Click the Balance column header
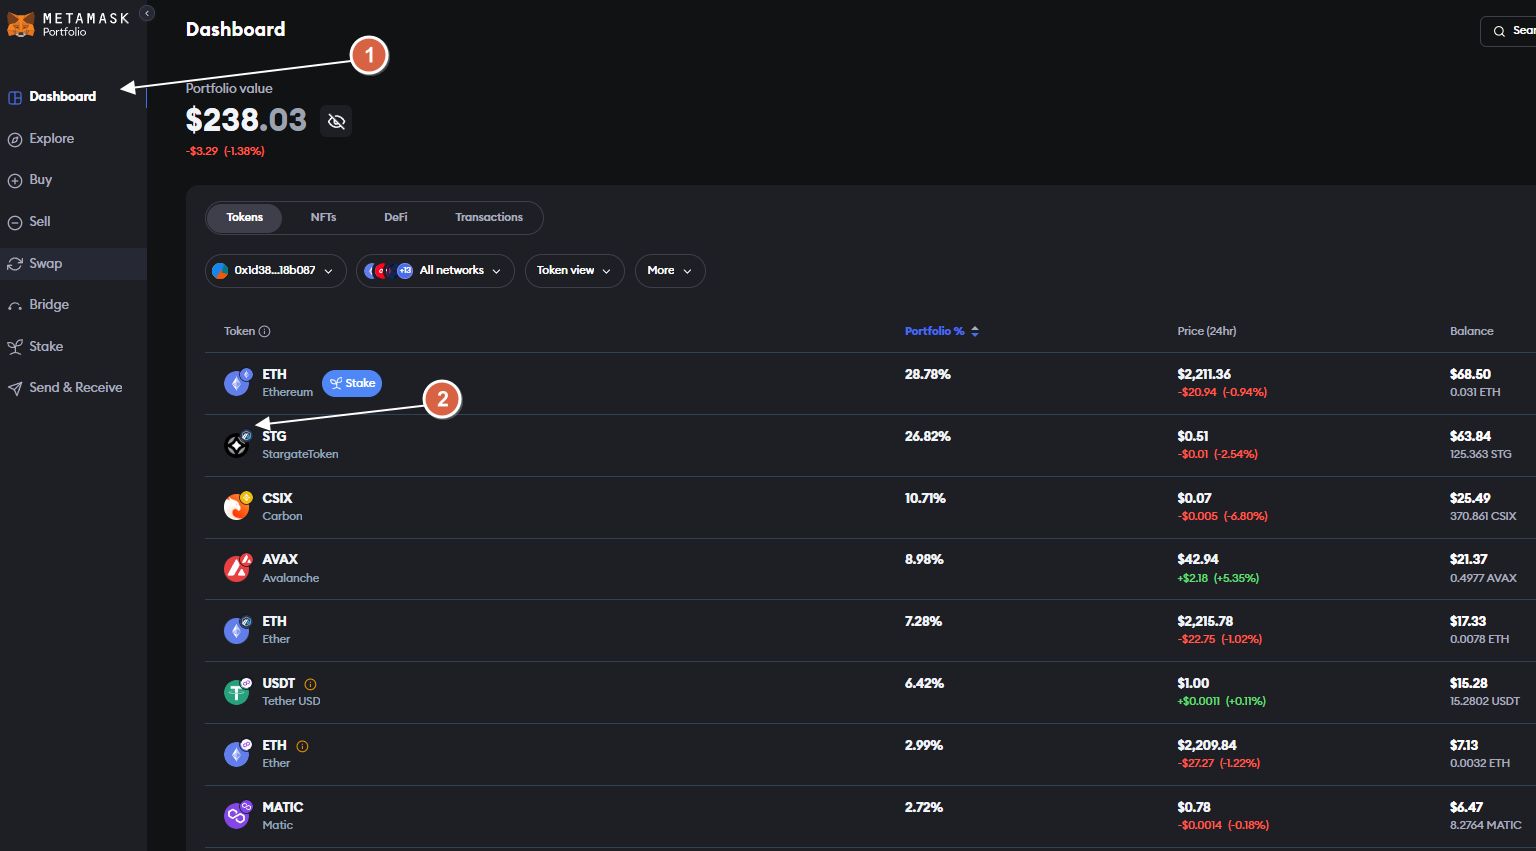The width and height of the screenshot is (1536, 851). 1472,331
